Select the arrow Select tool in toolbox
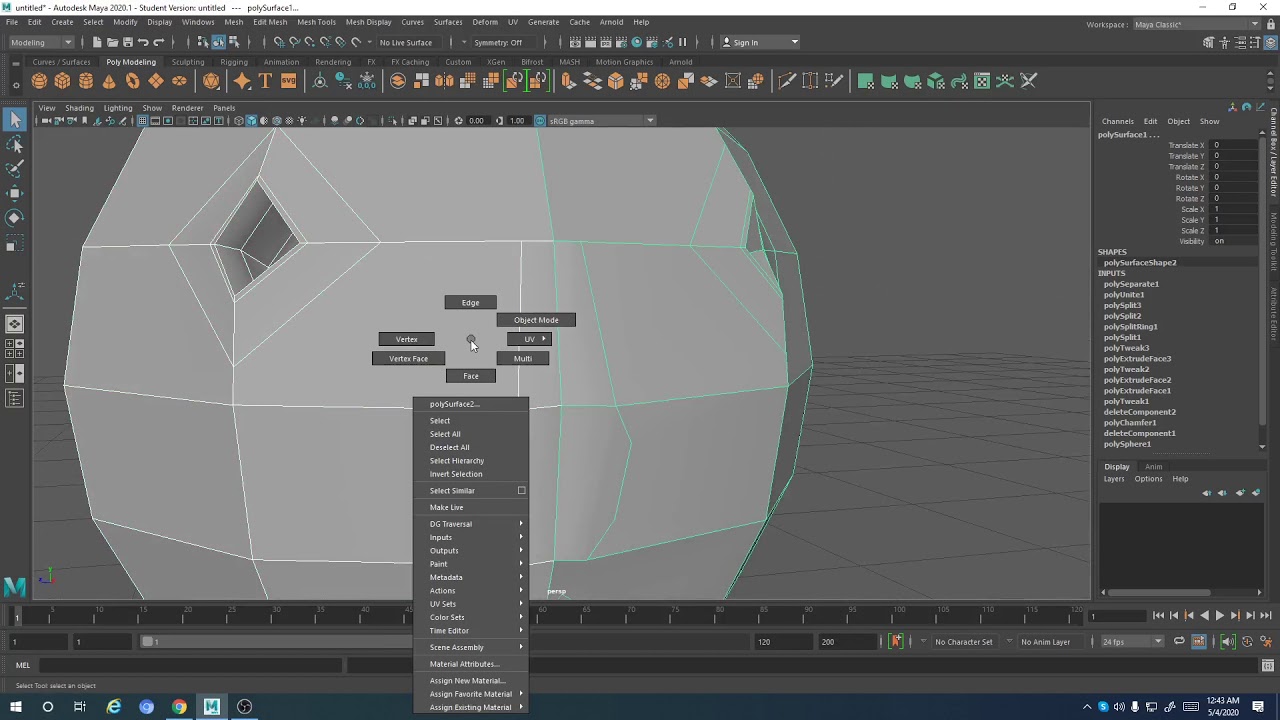This screenshot has height=720, width=1280. 15,120
